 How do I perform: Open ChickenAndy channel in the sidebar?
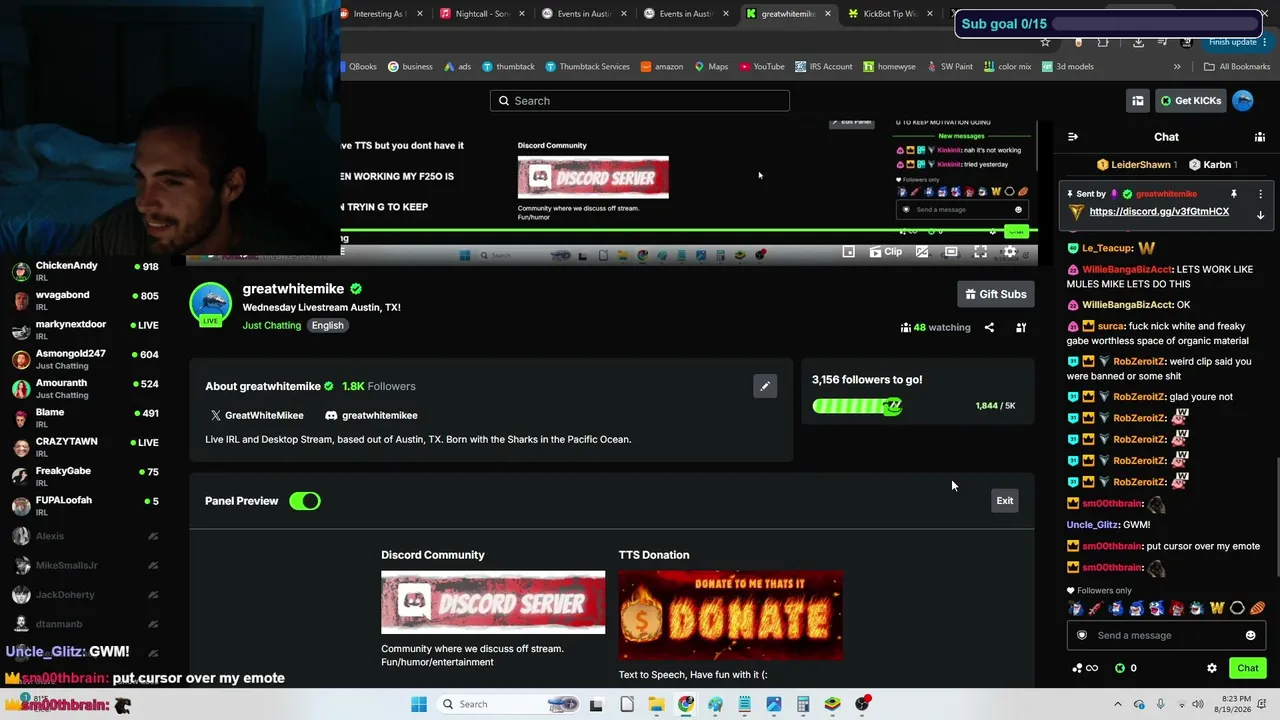(85, 272)
